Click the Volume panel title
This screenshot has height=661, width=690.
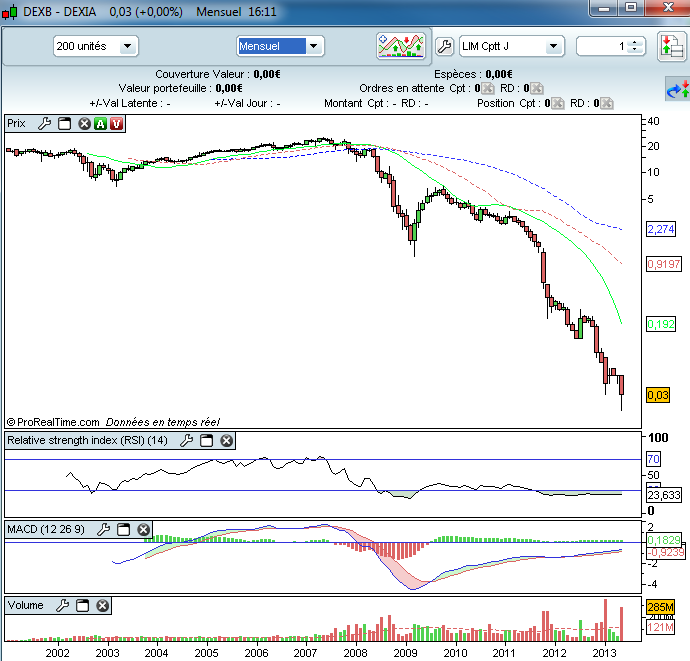[25, 606]
